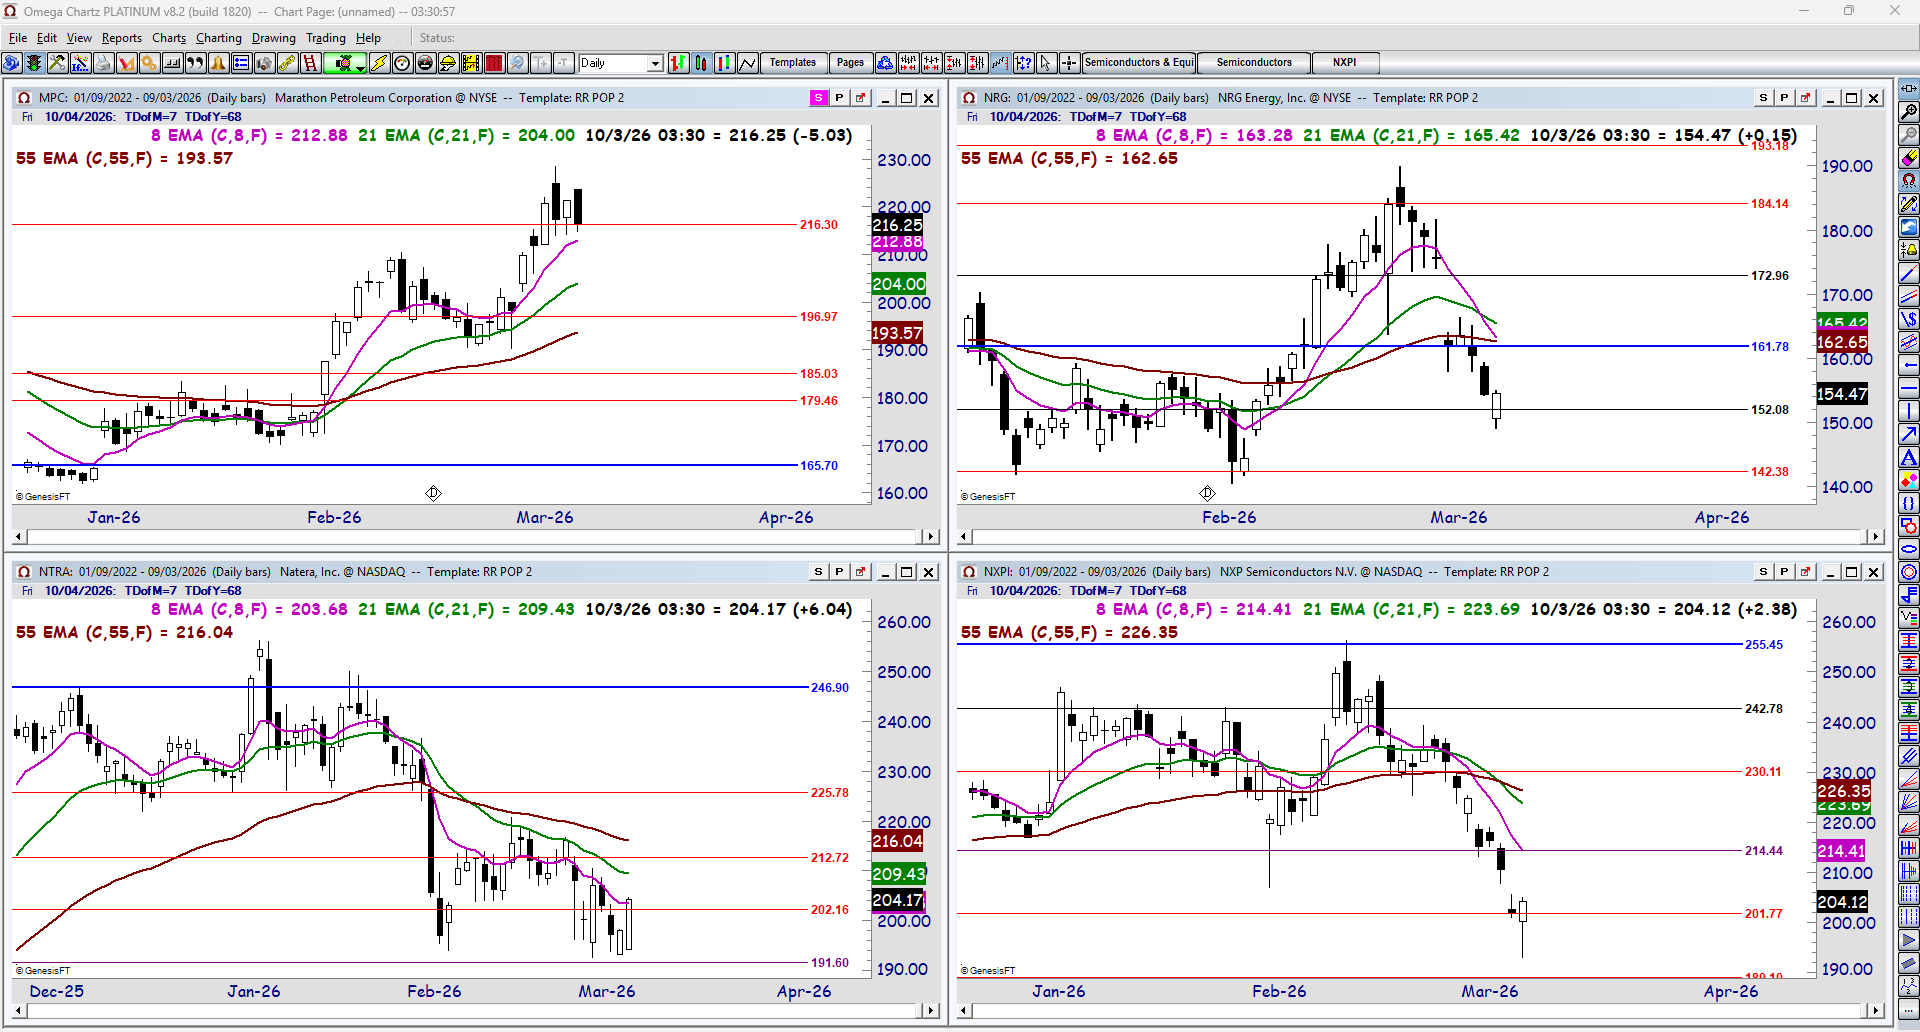Select the crosshair cursor tool
Screen dimensions: 1920x1032
point(1068,63)
